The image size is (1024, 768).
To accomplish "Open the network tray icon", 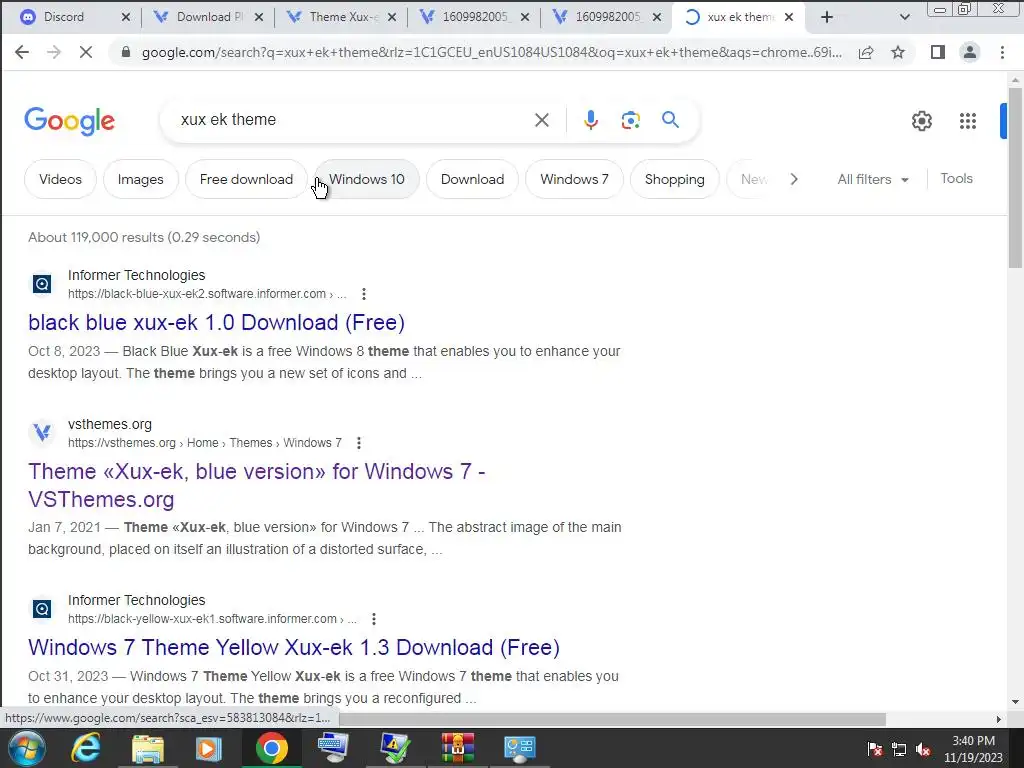I will pos(899,750).
